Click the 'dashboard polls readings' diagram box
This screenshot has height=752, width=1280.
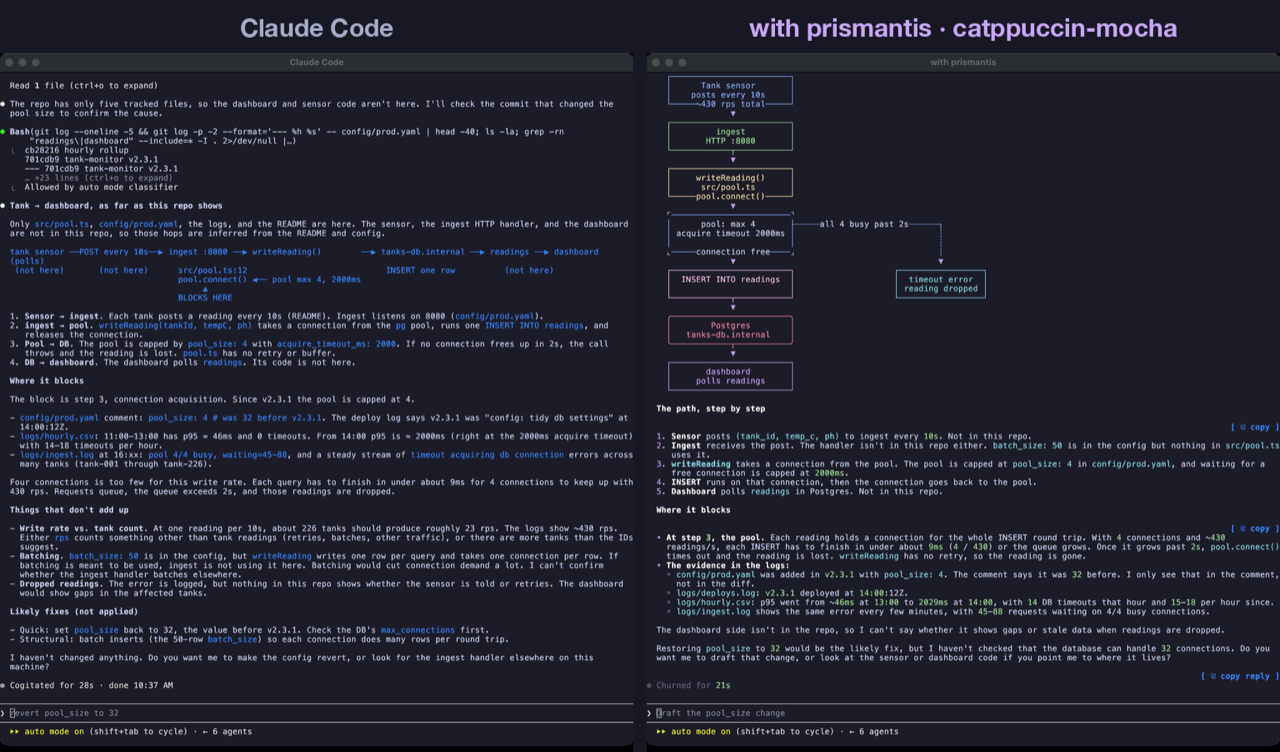(730, 376)
